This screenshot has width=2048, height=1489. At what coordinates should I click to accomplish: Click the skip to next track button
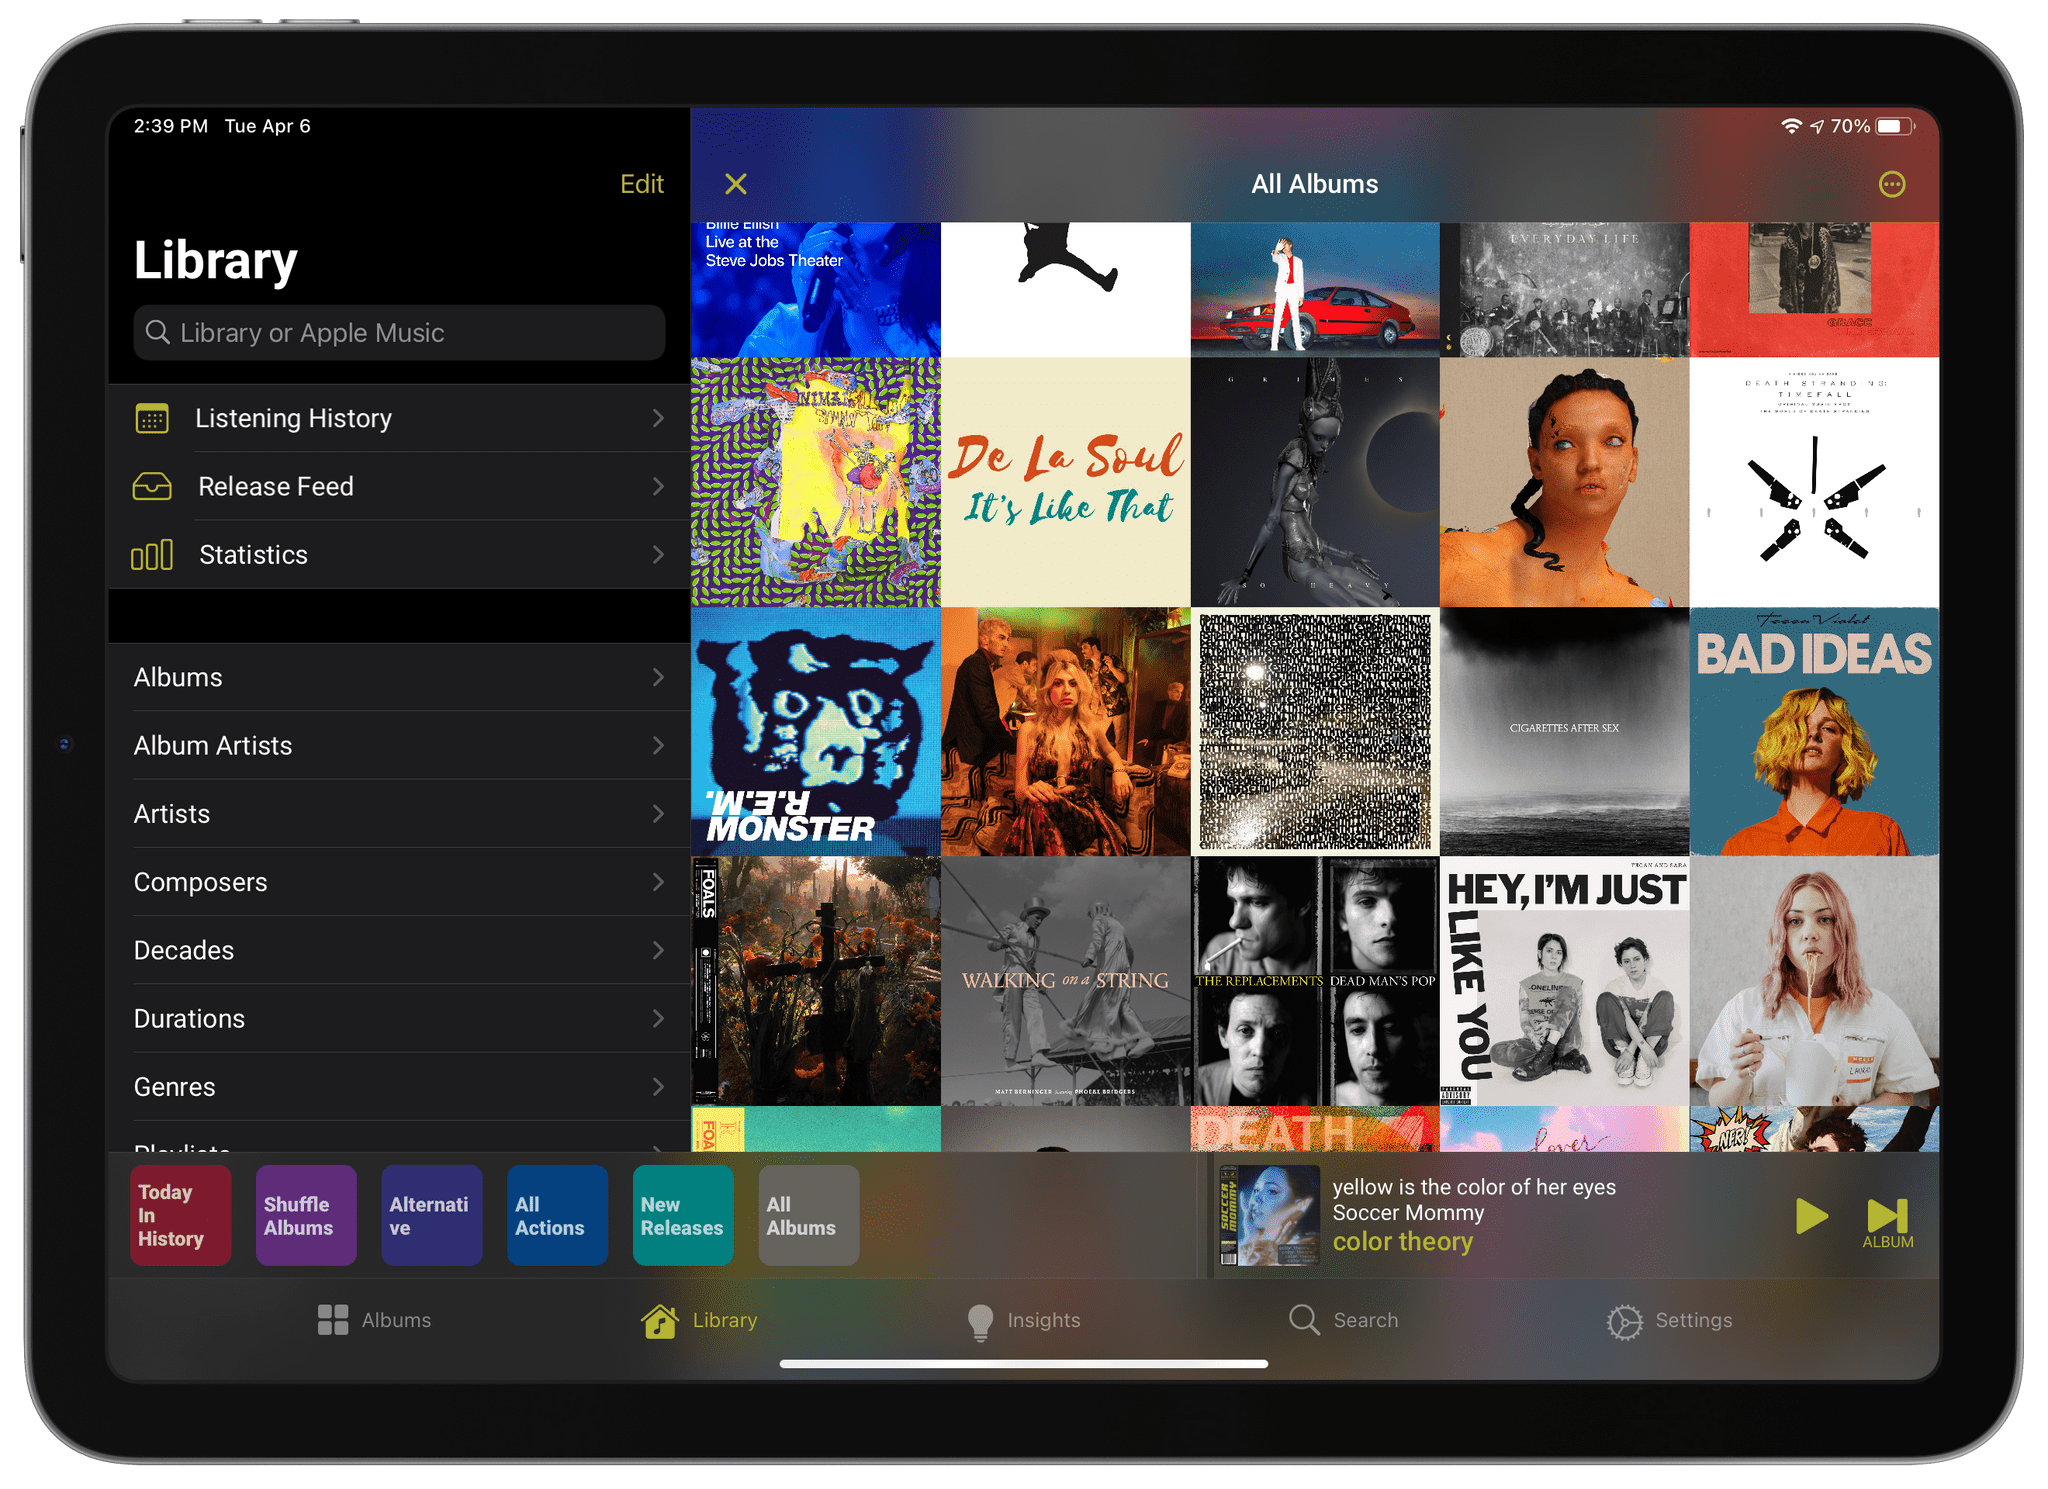1884,1212
